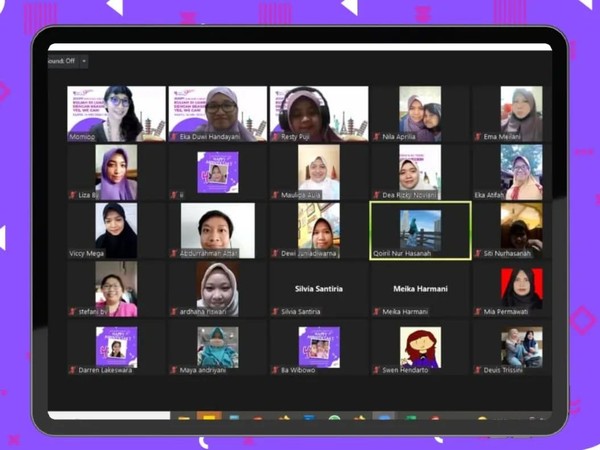Screen dimensions: 600x450
Task: Select Ila Wibowo's purple anniversary picture
Action: click(x=319, y=347)
